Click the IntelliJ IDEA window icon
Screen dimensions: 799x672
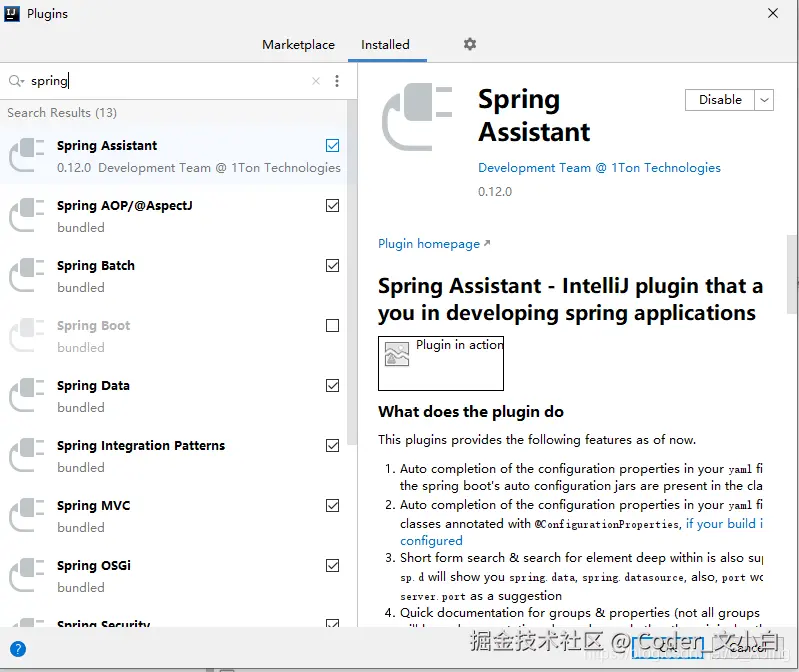[x=12, y=14]
